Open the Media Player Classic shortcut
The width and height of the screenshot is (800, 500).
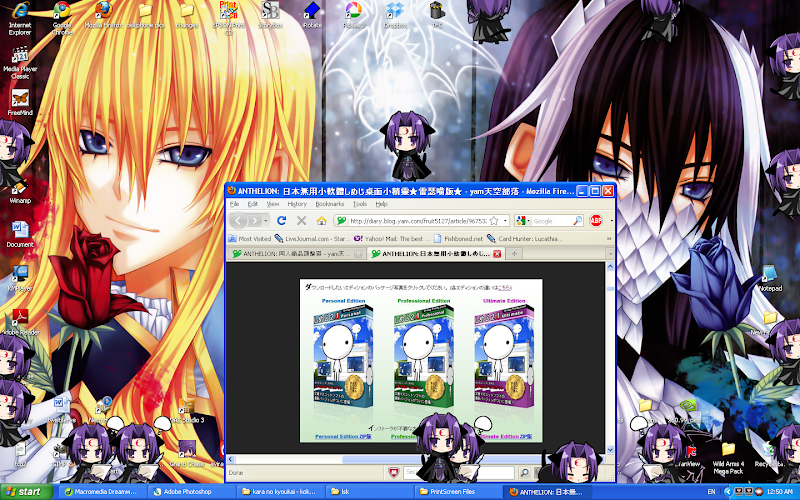[x=20, y=63]
